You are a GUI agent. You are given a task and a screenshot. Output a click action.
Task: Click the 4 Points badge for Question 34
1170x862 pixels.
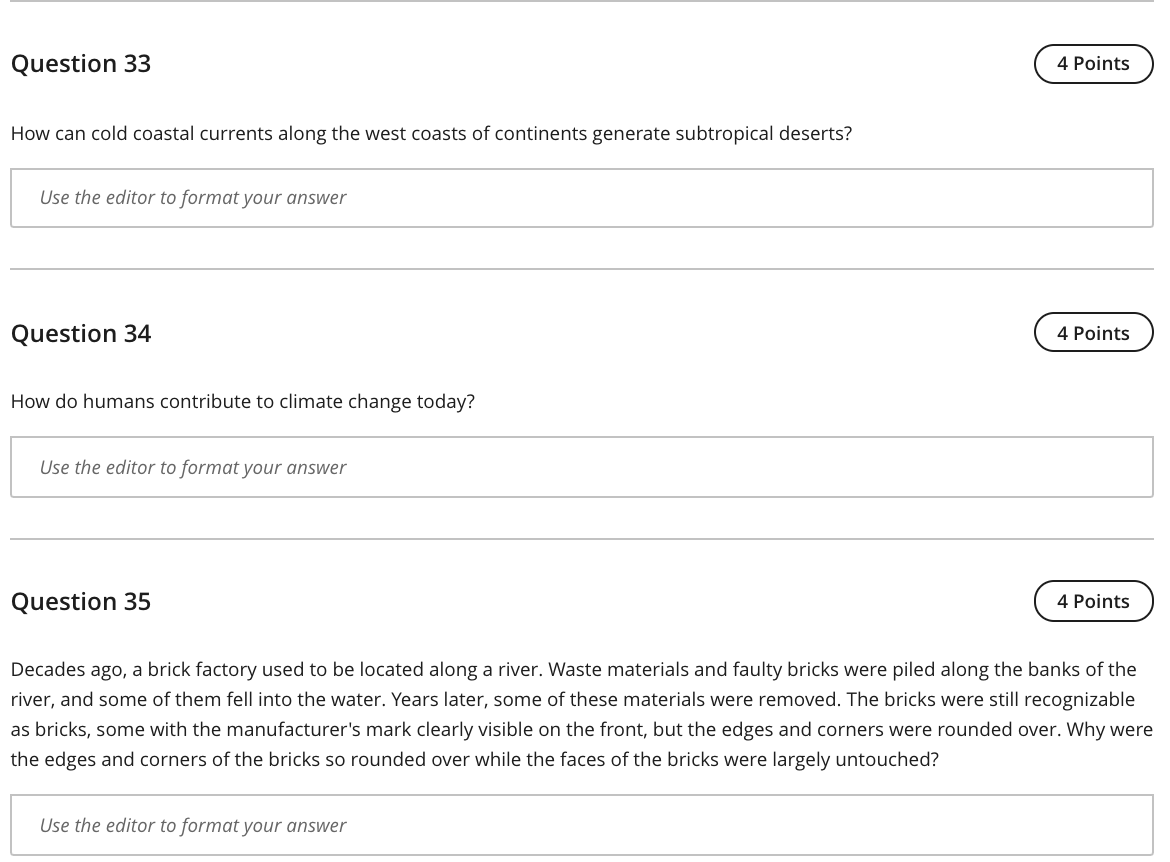click(1093, 333)
